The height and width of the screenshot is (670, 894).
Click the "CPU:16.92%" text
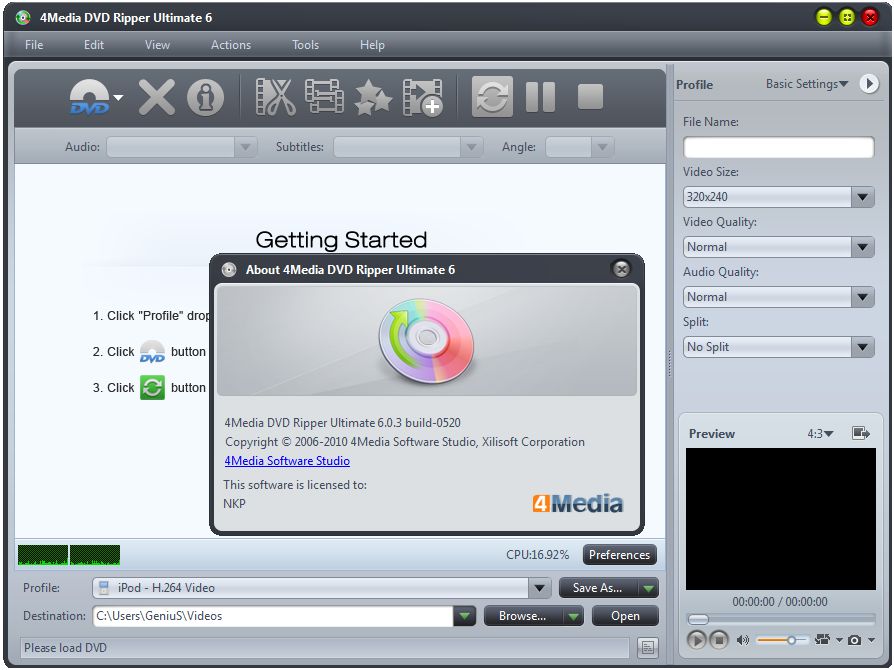537,555
